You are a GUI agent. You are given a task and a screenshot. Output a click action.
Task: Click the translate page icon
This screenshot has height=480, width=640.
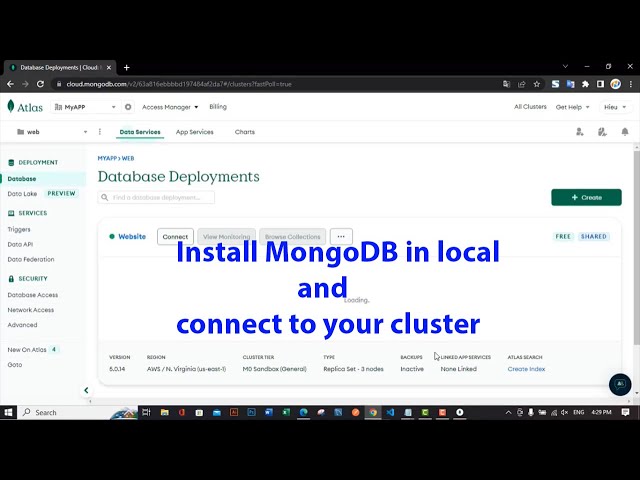(507, 84)
